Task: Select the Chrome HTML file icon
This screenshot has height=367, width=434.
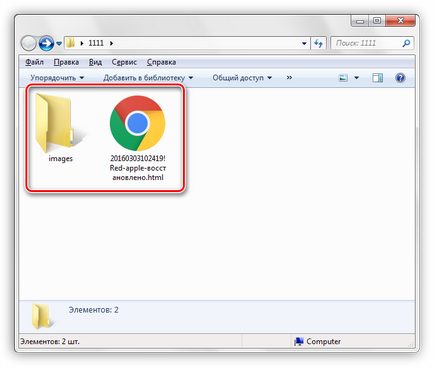Action: coord(138,123)
